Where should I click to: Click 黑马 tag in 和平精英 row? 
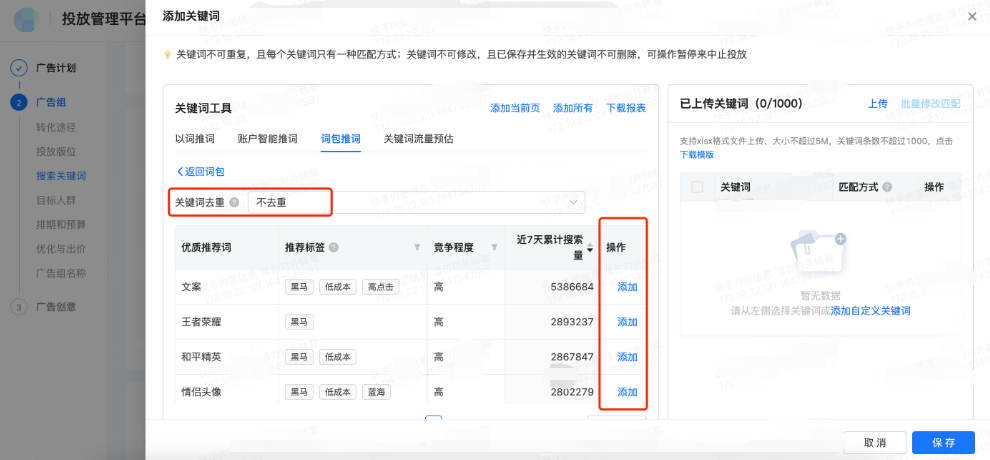pos(299,357)
